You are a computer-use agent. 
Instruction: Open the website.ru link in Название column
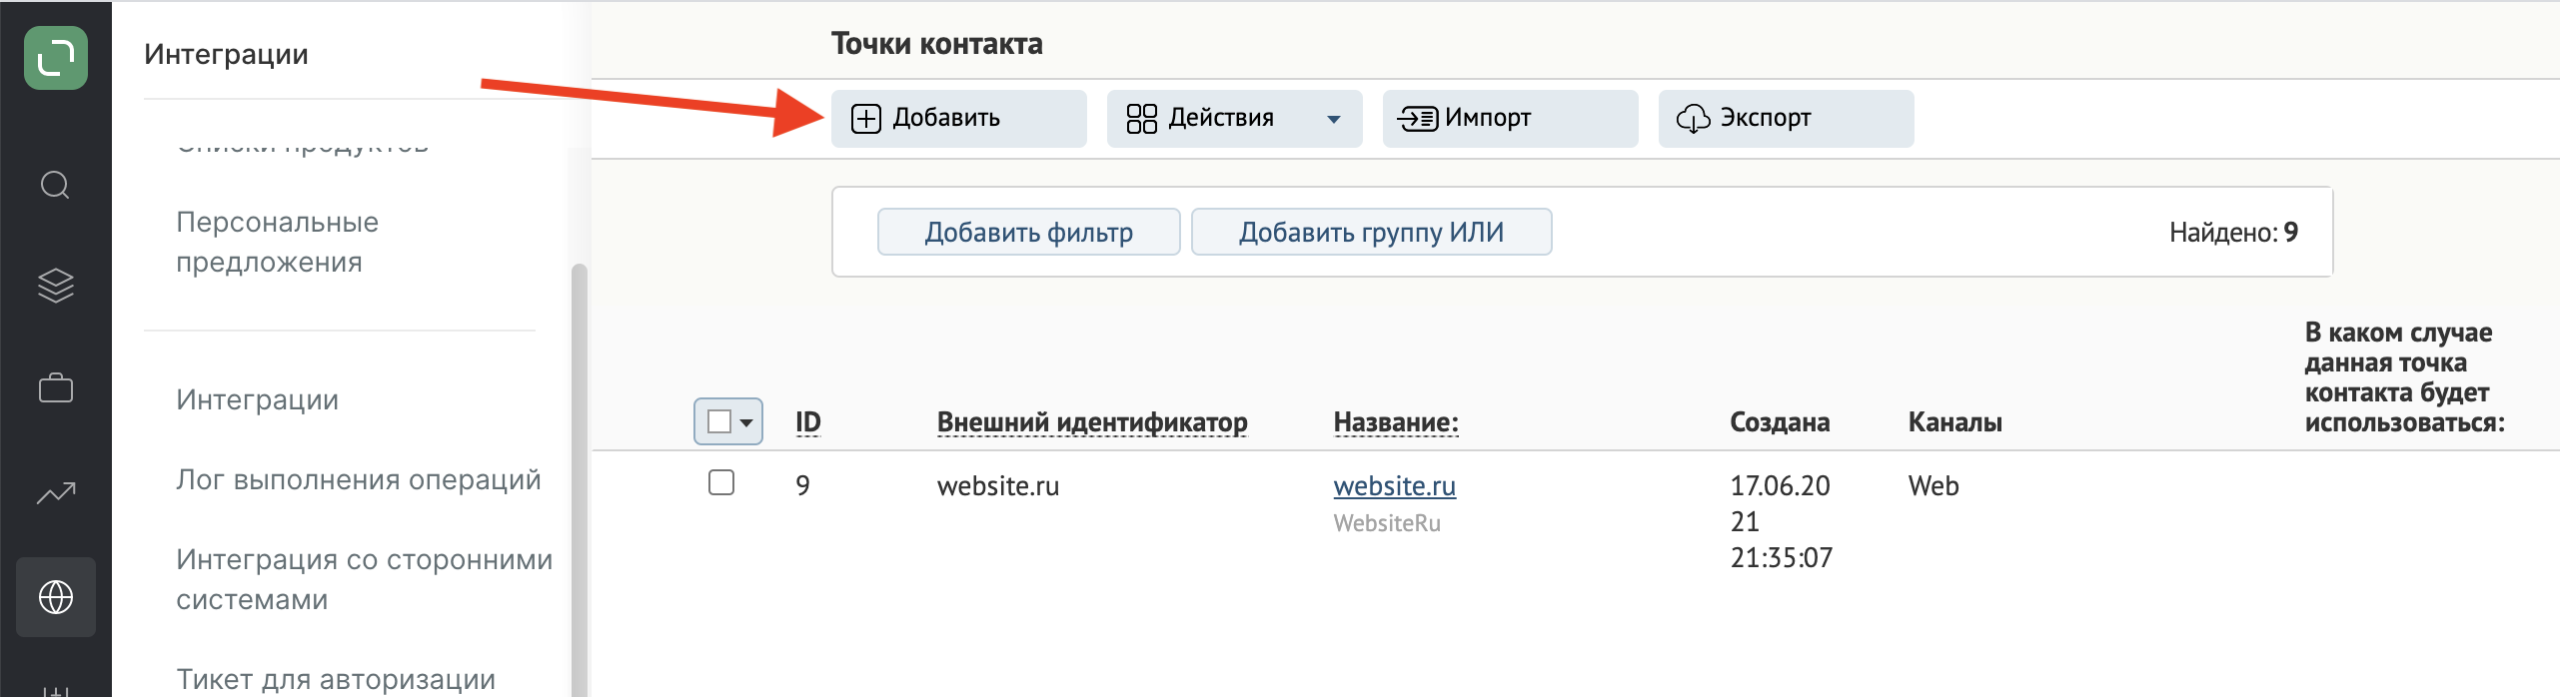coord(1394,486)
